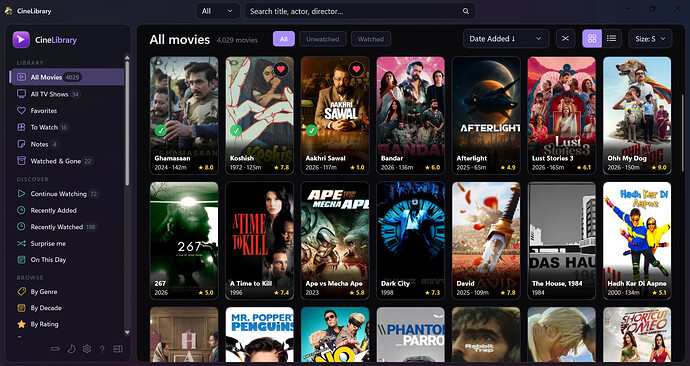Open the Size: S dropdown
Image resolution: width=690 pixels, height=366 pixels.
tap(650, 39)
